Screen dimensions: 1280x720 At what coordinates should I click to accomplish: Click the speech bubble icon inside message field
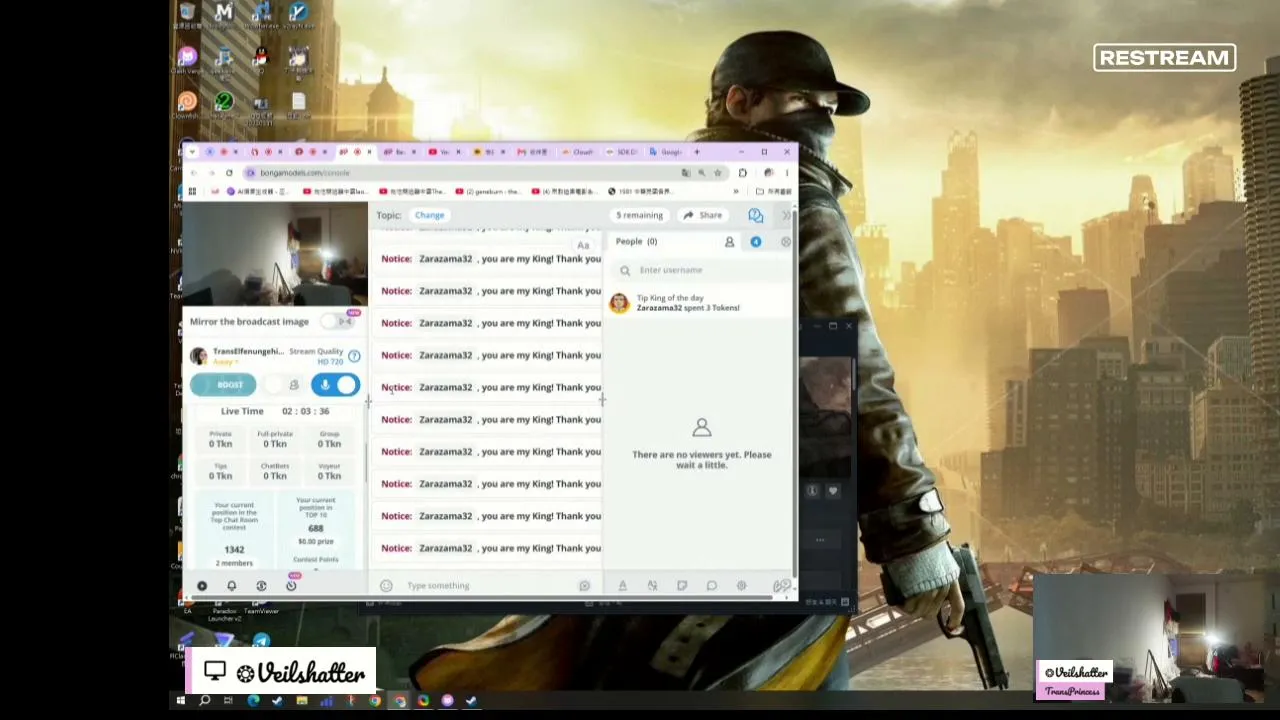(x=584, y=586)
